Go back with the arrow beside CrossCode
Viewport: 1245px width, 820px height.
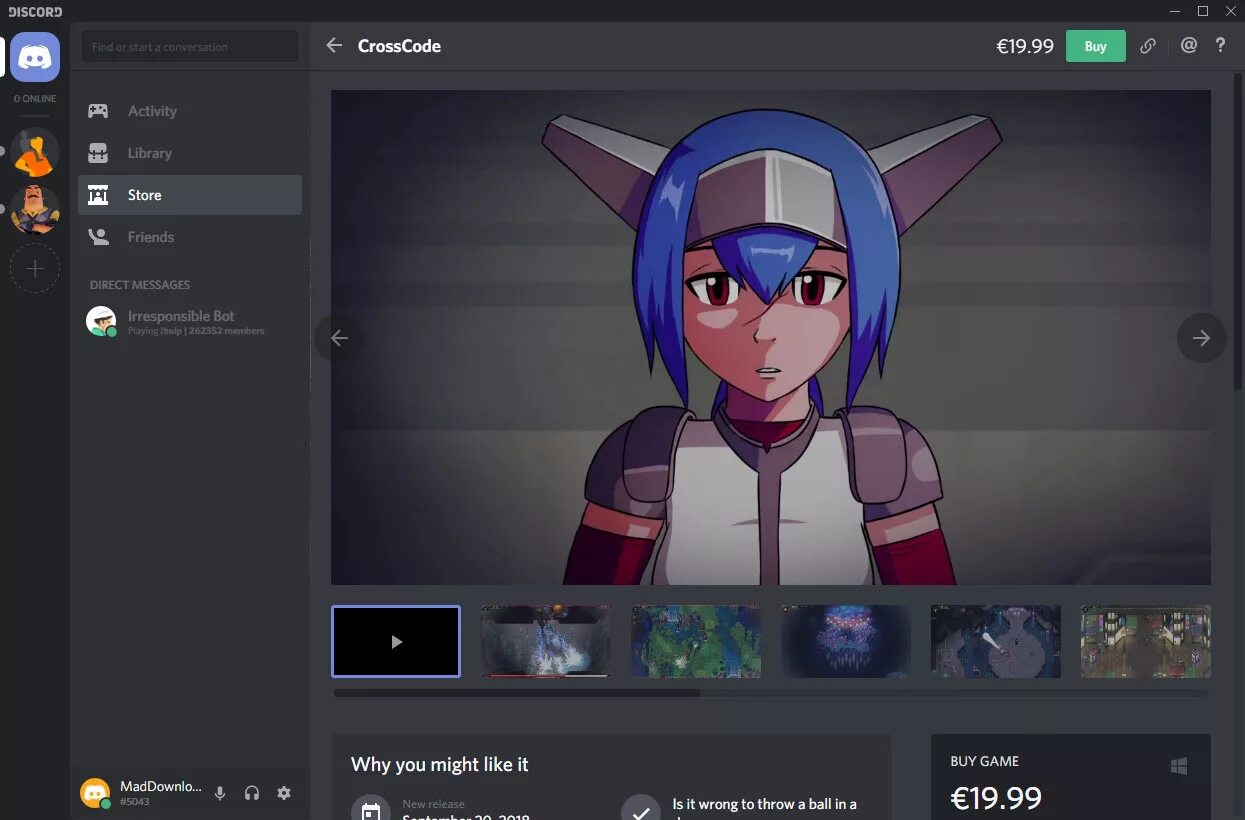(x=334, y=46)
